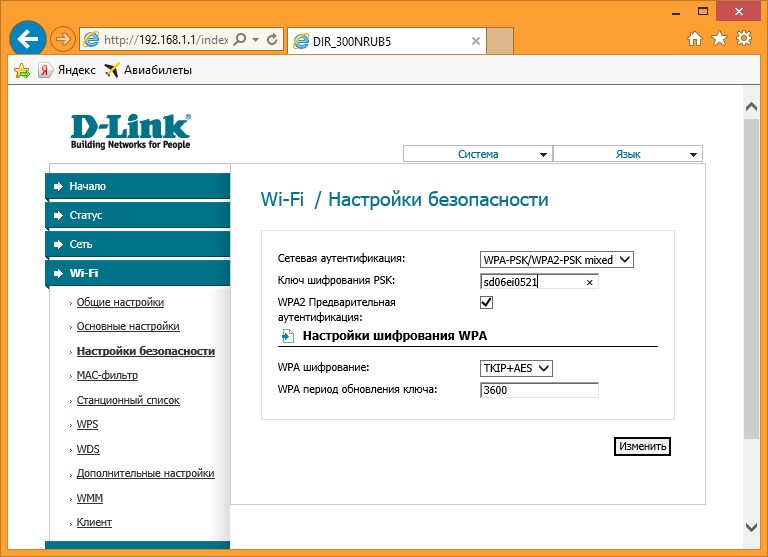The width and height of the screenshot is (768, 557).
Task: Open the browser Home icon
Action: pos(696,39)
